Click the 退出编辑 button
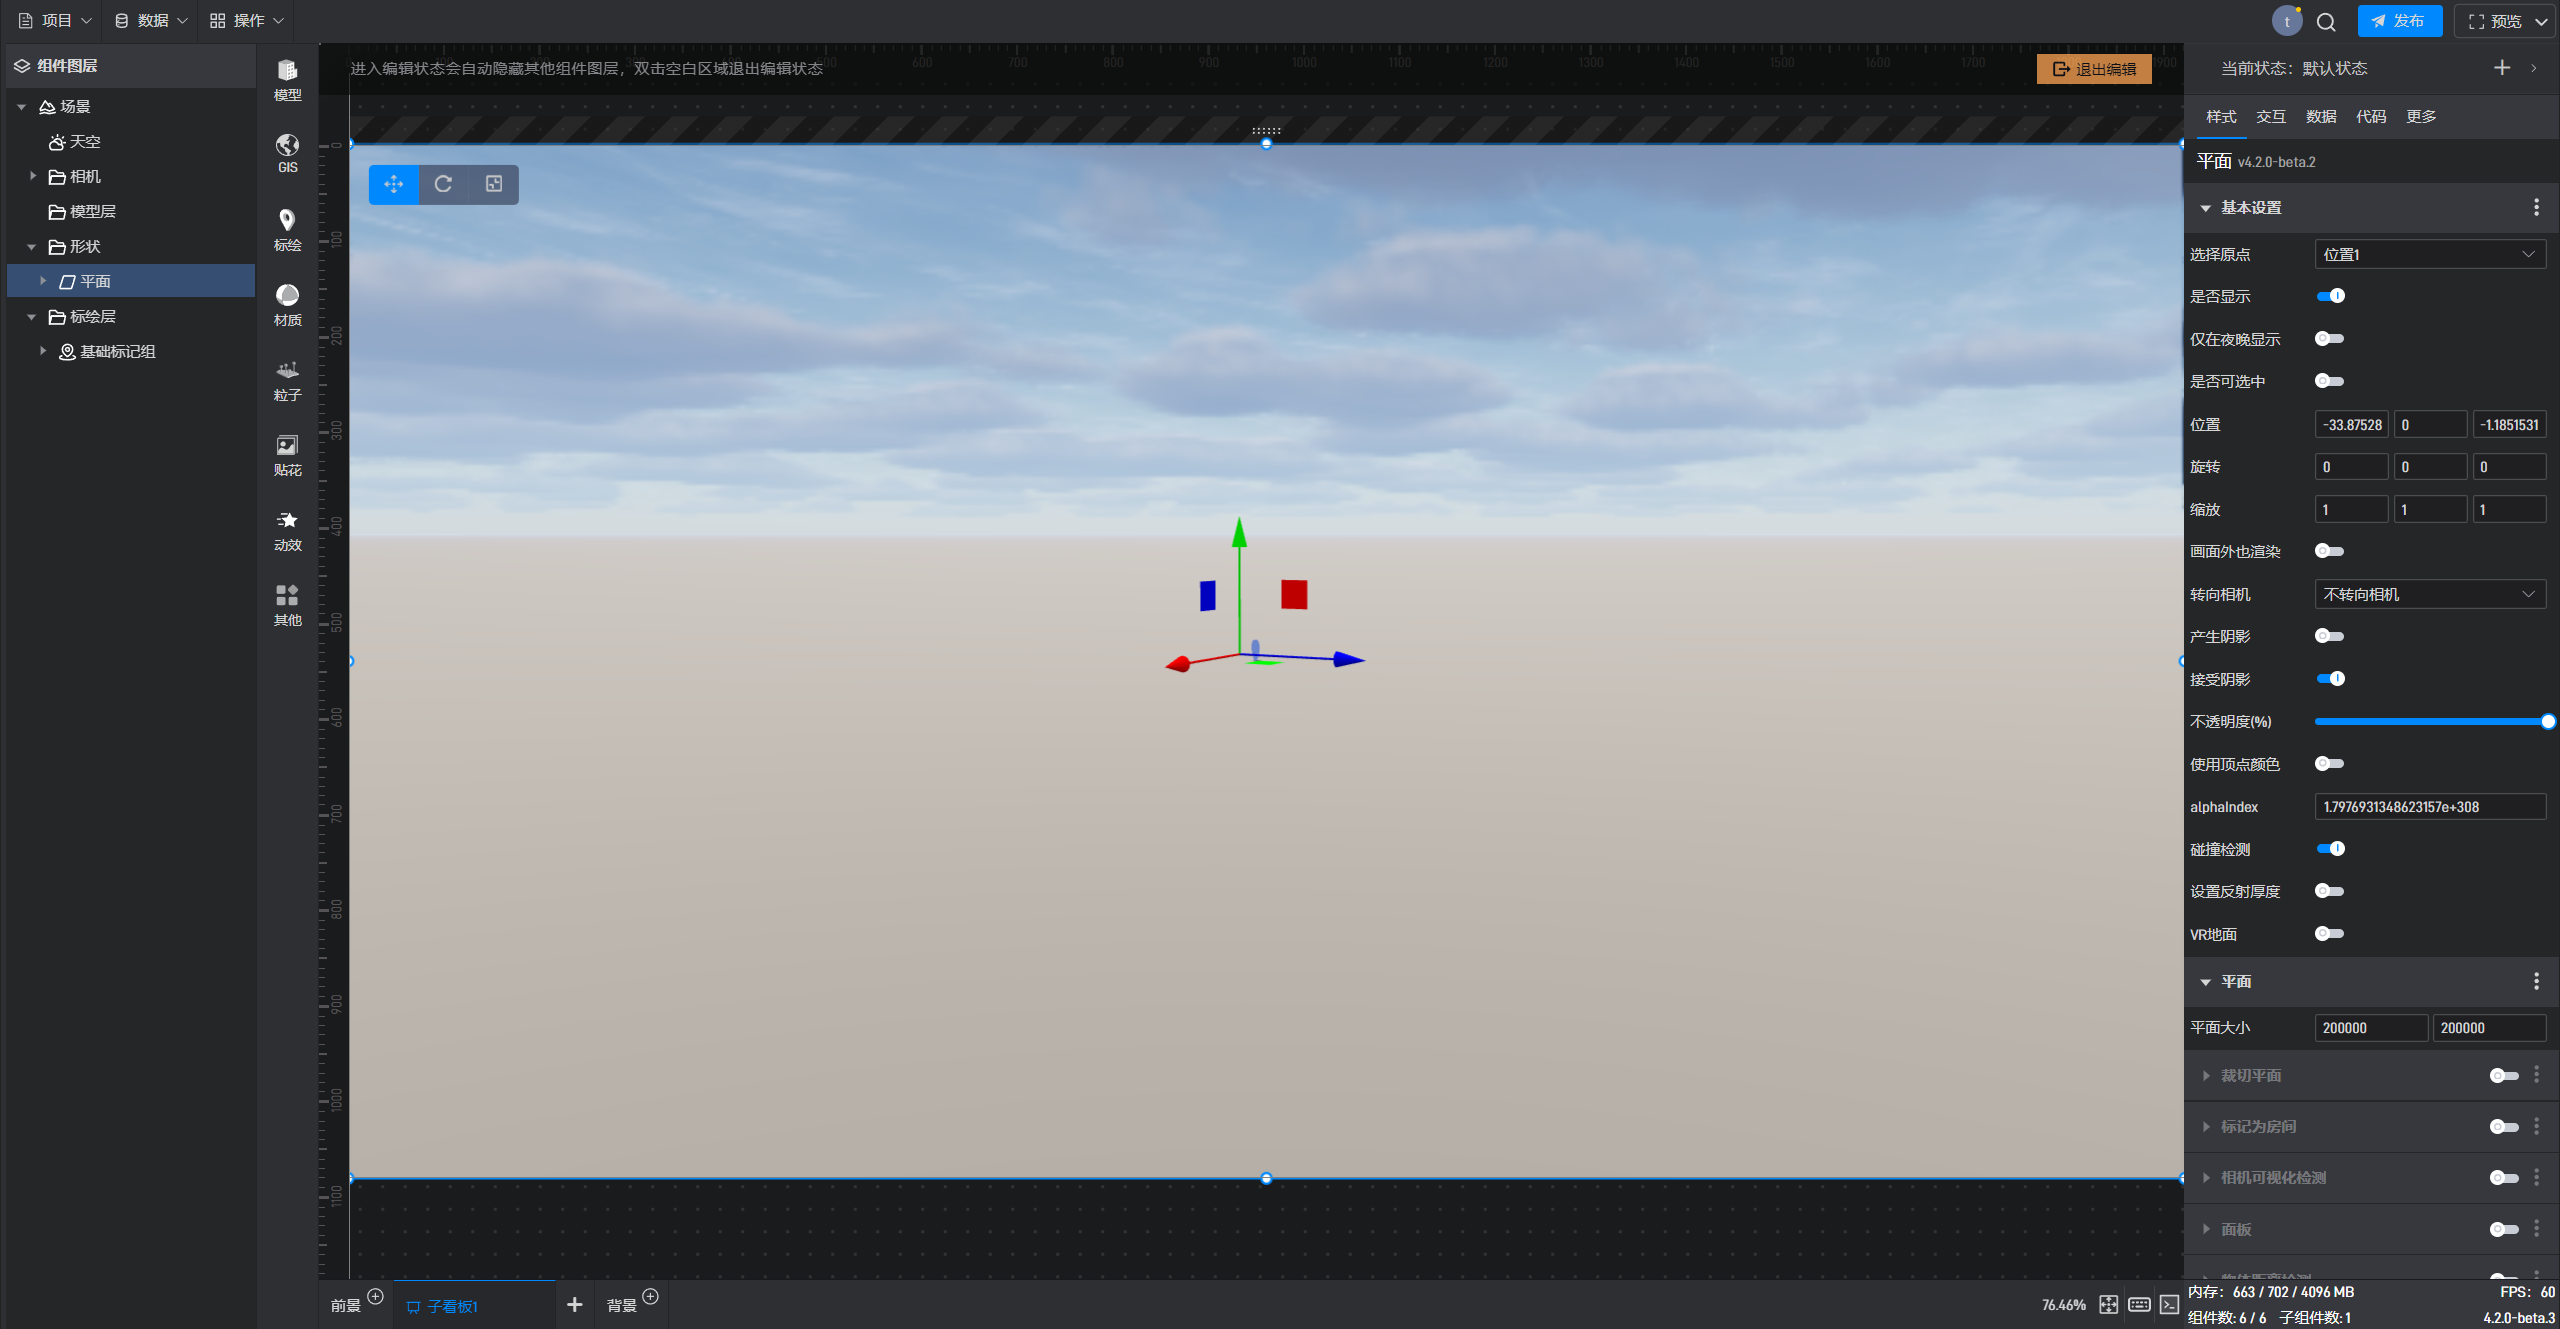 [x=2094, y=69]
